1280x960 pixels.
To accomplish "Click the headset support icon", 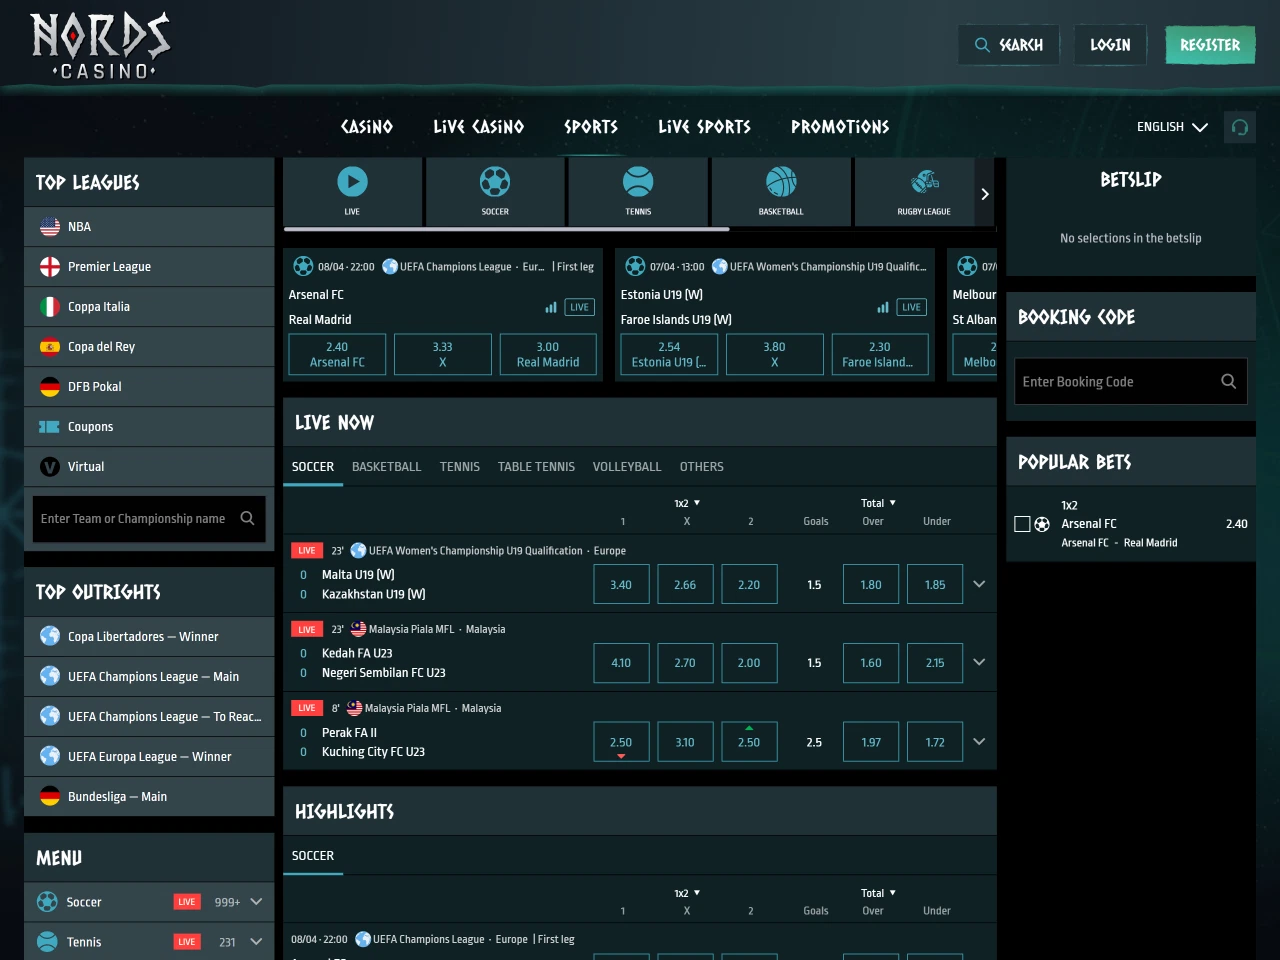I will (1240, 127).
